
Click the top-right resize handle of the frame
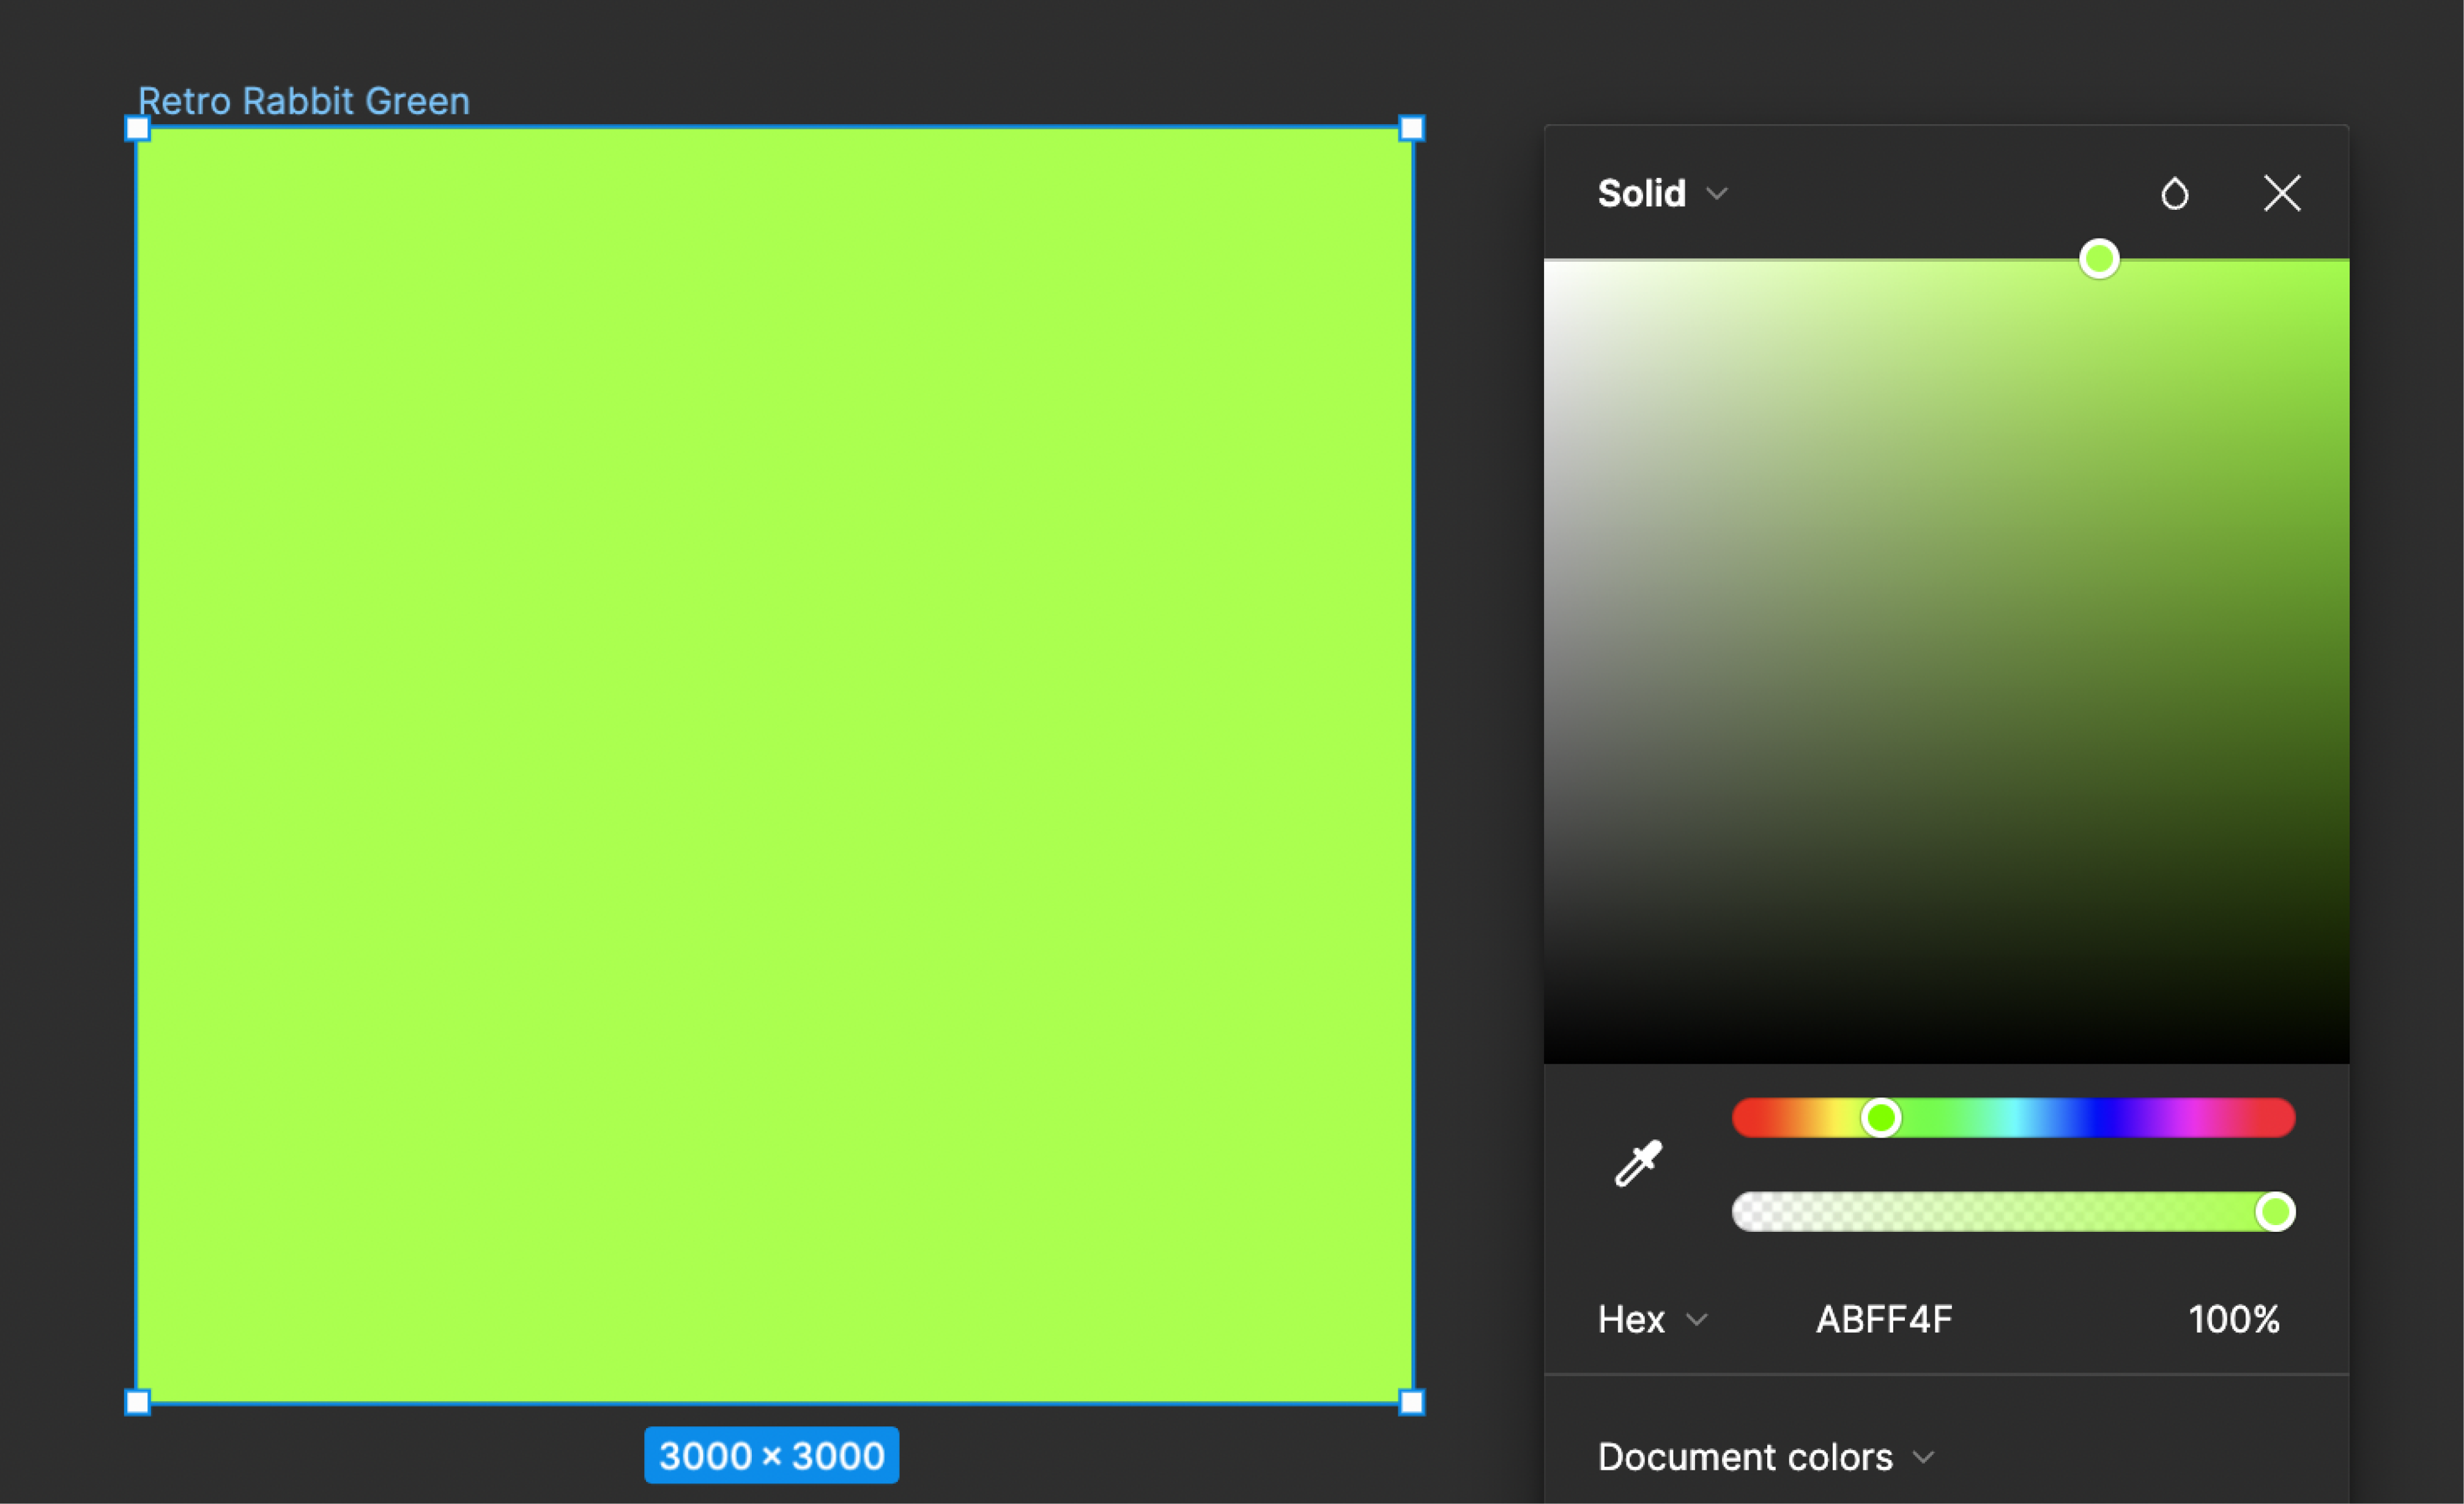(x=1412, y=128)
